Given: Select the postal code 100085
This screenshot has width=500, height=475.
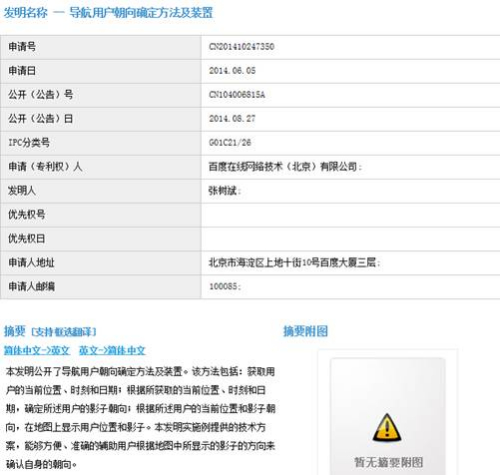Looking at the screenshot, I should (223, 286).
